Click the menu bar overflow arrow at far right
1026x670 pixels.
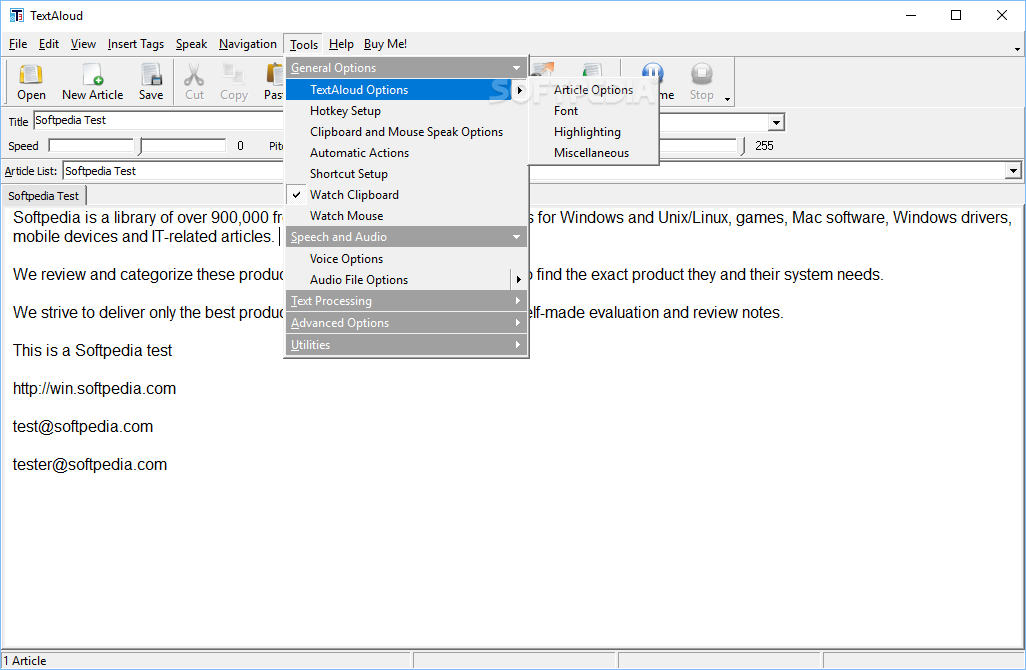pyautogui.click(x=1017, y=50)
